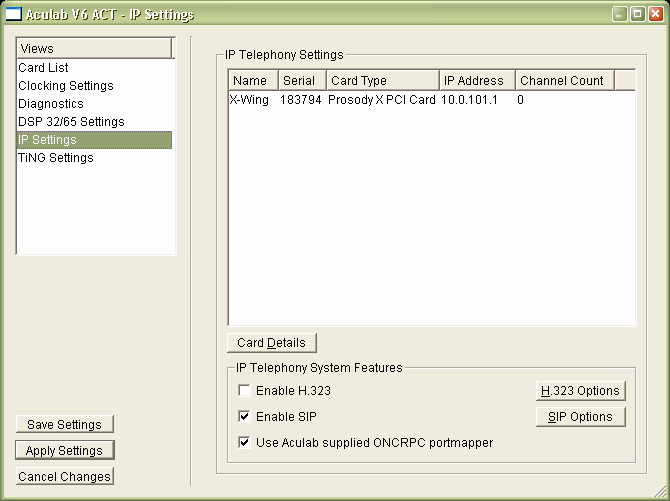Toggle Use Aculab supplied ONCRPC portmapper
Screen dimensions: 670x501
pos(244,442)
